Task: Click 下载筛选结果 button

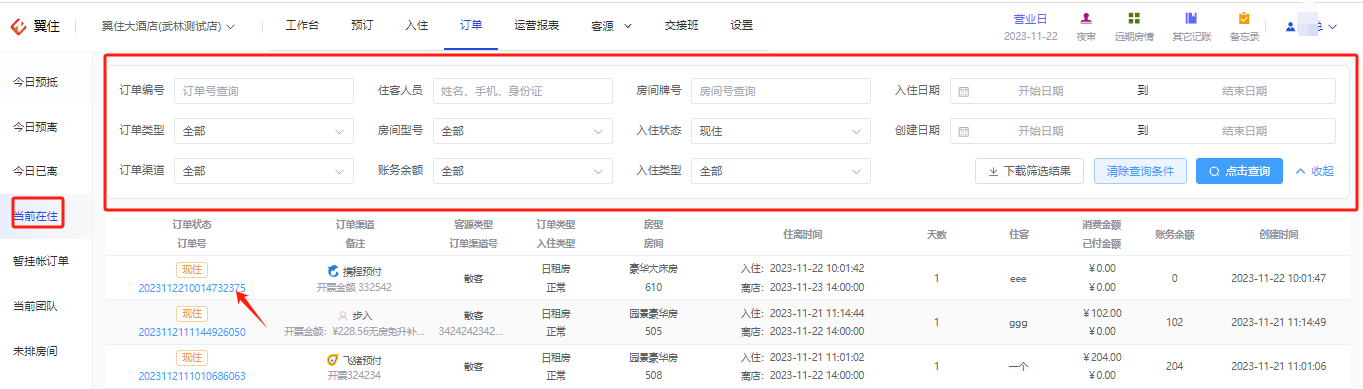Action: click(x=1029, y=171)
